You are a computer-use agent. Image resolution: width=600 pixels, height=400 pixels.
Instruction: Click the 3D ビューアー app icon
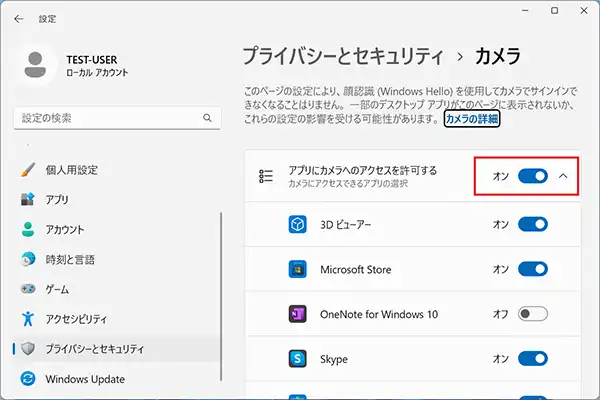tap(297, 224)
